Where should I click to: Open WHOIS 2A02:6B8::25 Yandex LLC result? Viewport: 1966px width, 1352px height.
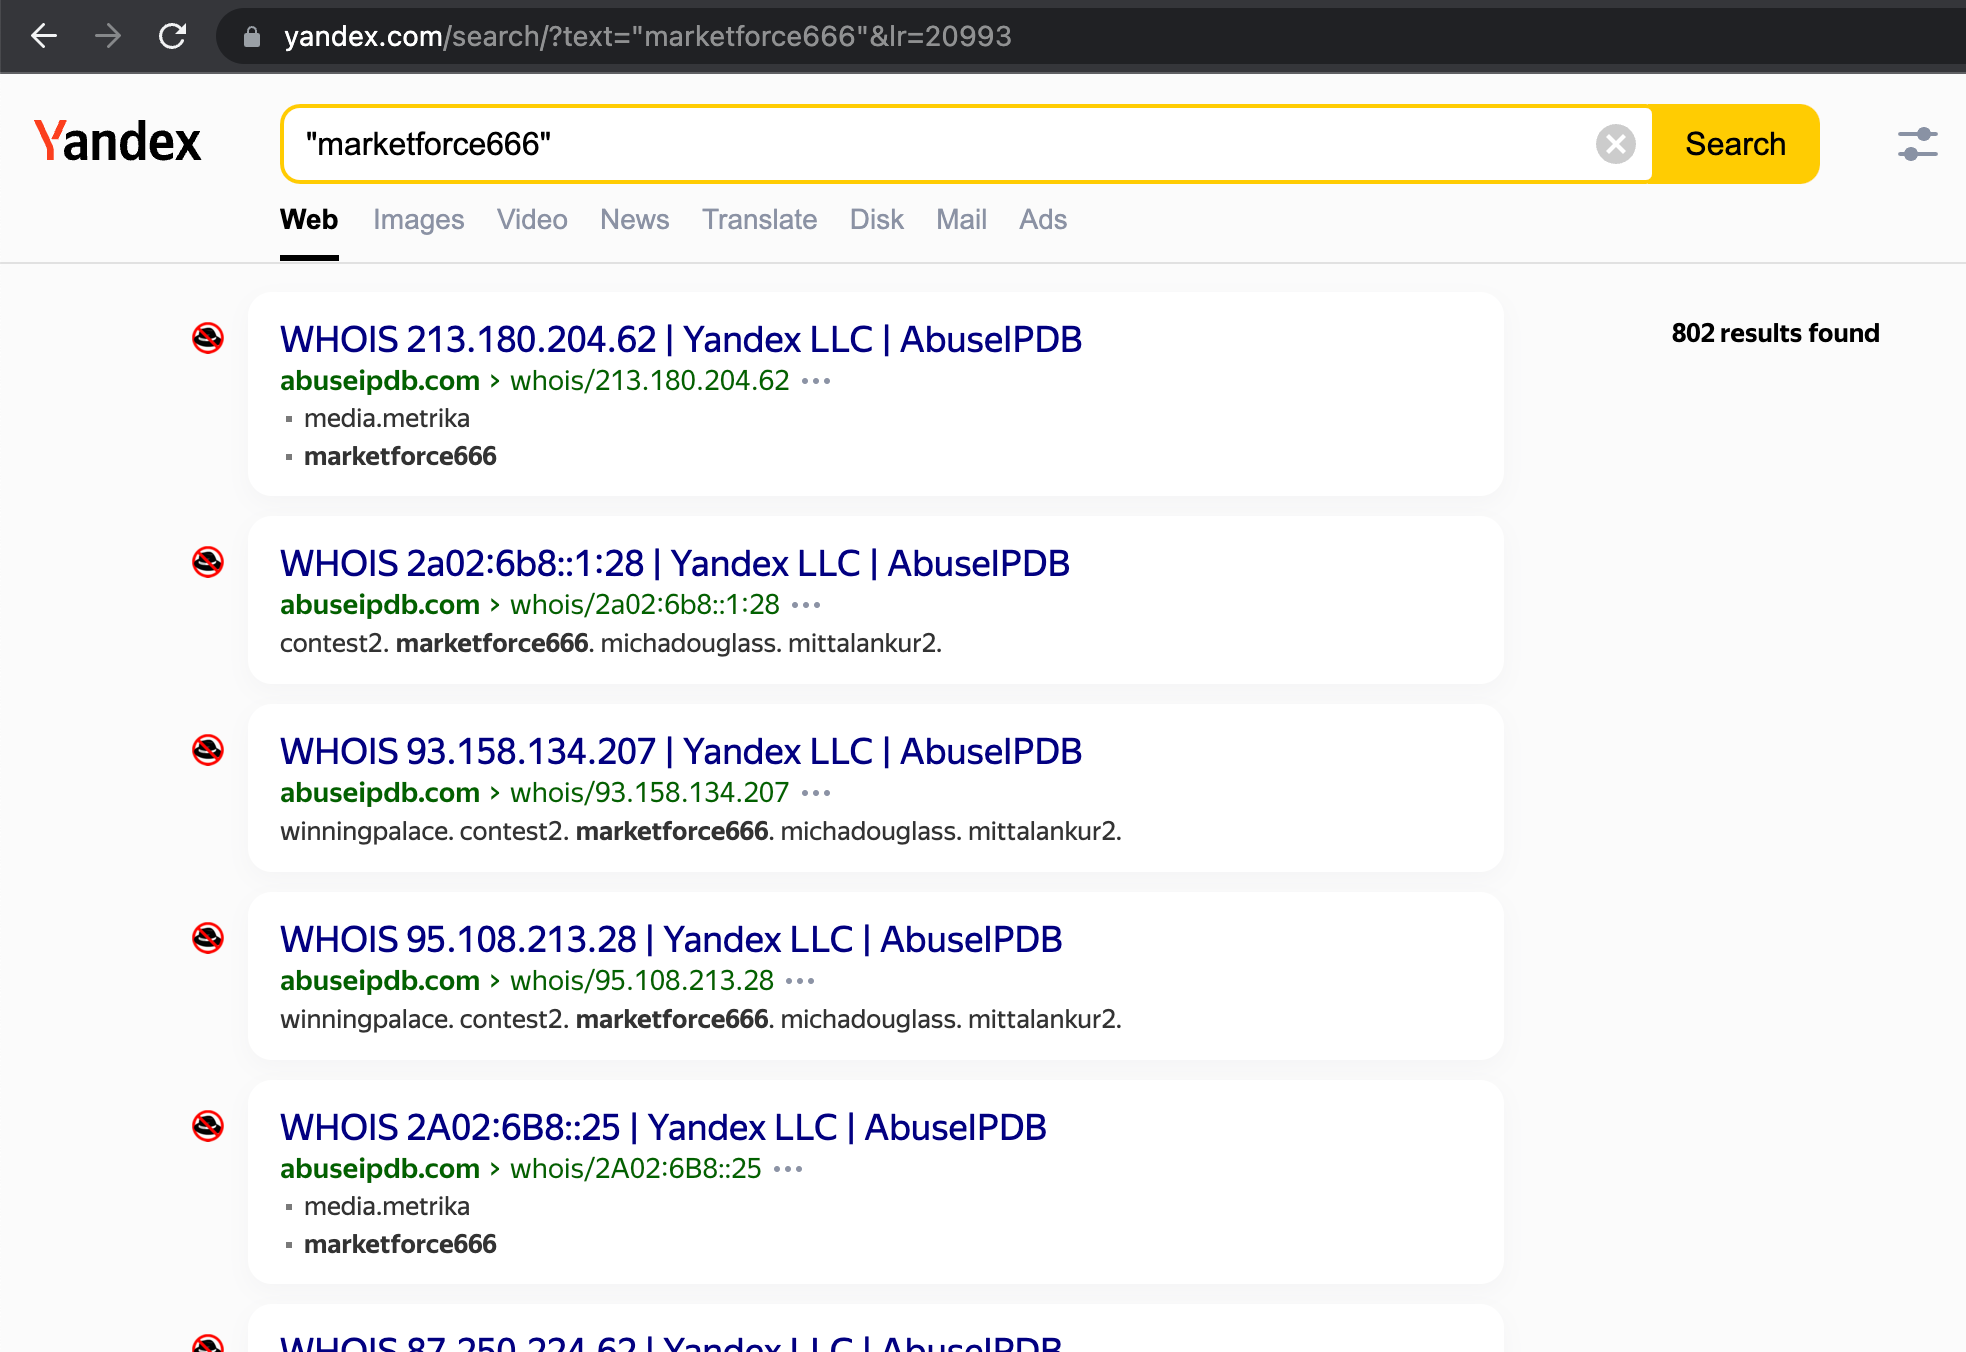click(663, 1127)
